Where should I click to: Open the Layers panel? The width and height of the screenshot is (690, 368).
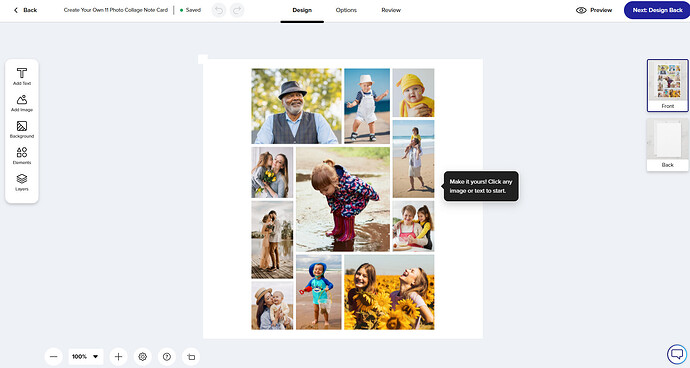click(x=22, y=182)
